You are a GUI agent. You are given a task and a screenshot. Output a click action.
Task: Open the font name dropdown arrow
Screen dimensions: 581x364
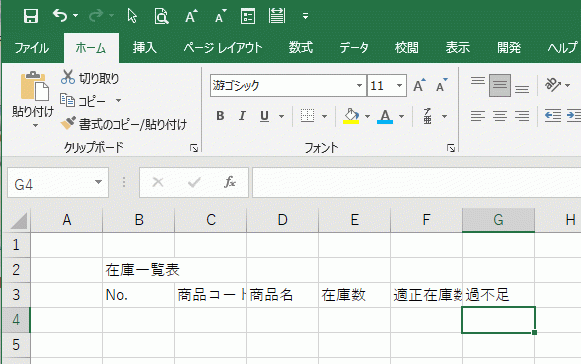tap(359, 86)
